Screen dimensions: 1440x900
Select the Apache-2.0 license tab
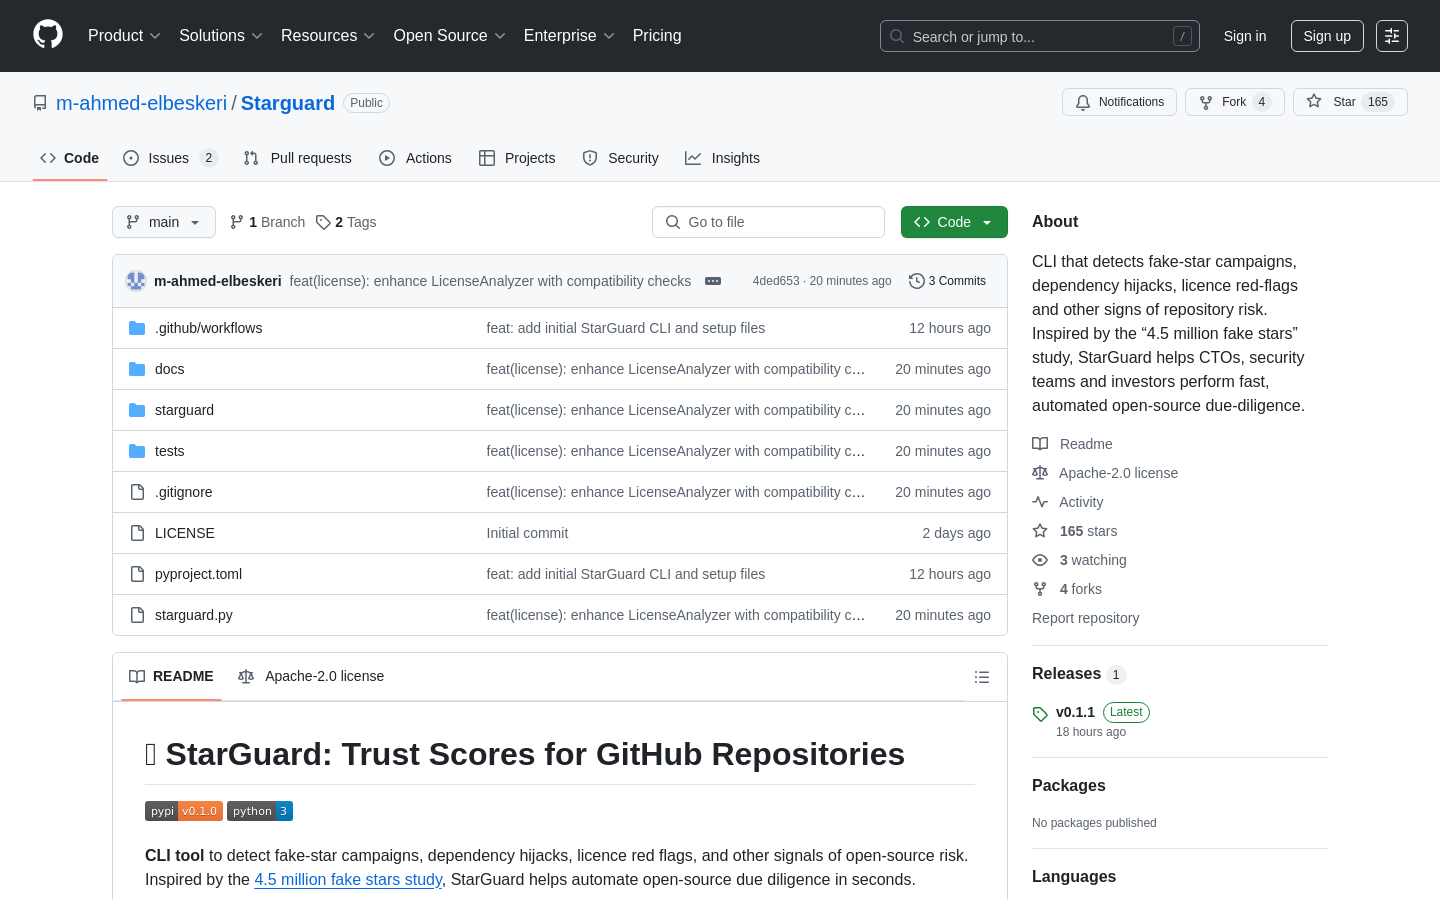pos(311,676)
